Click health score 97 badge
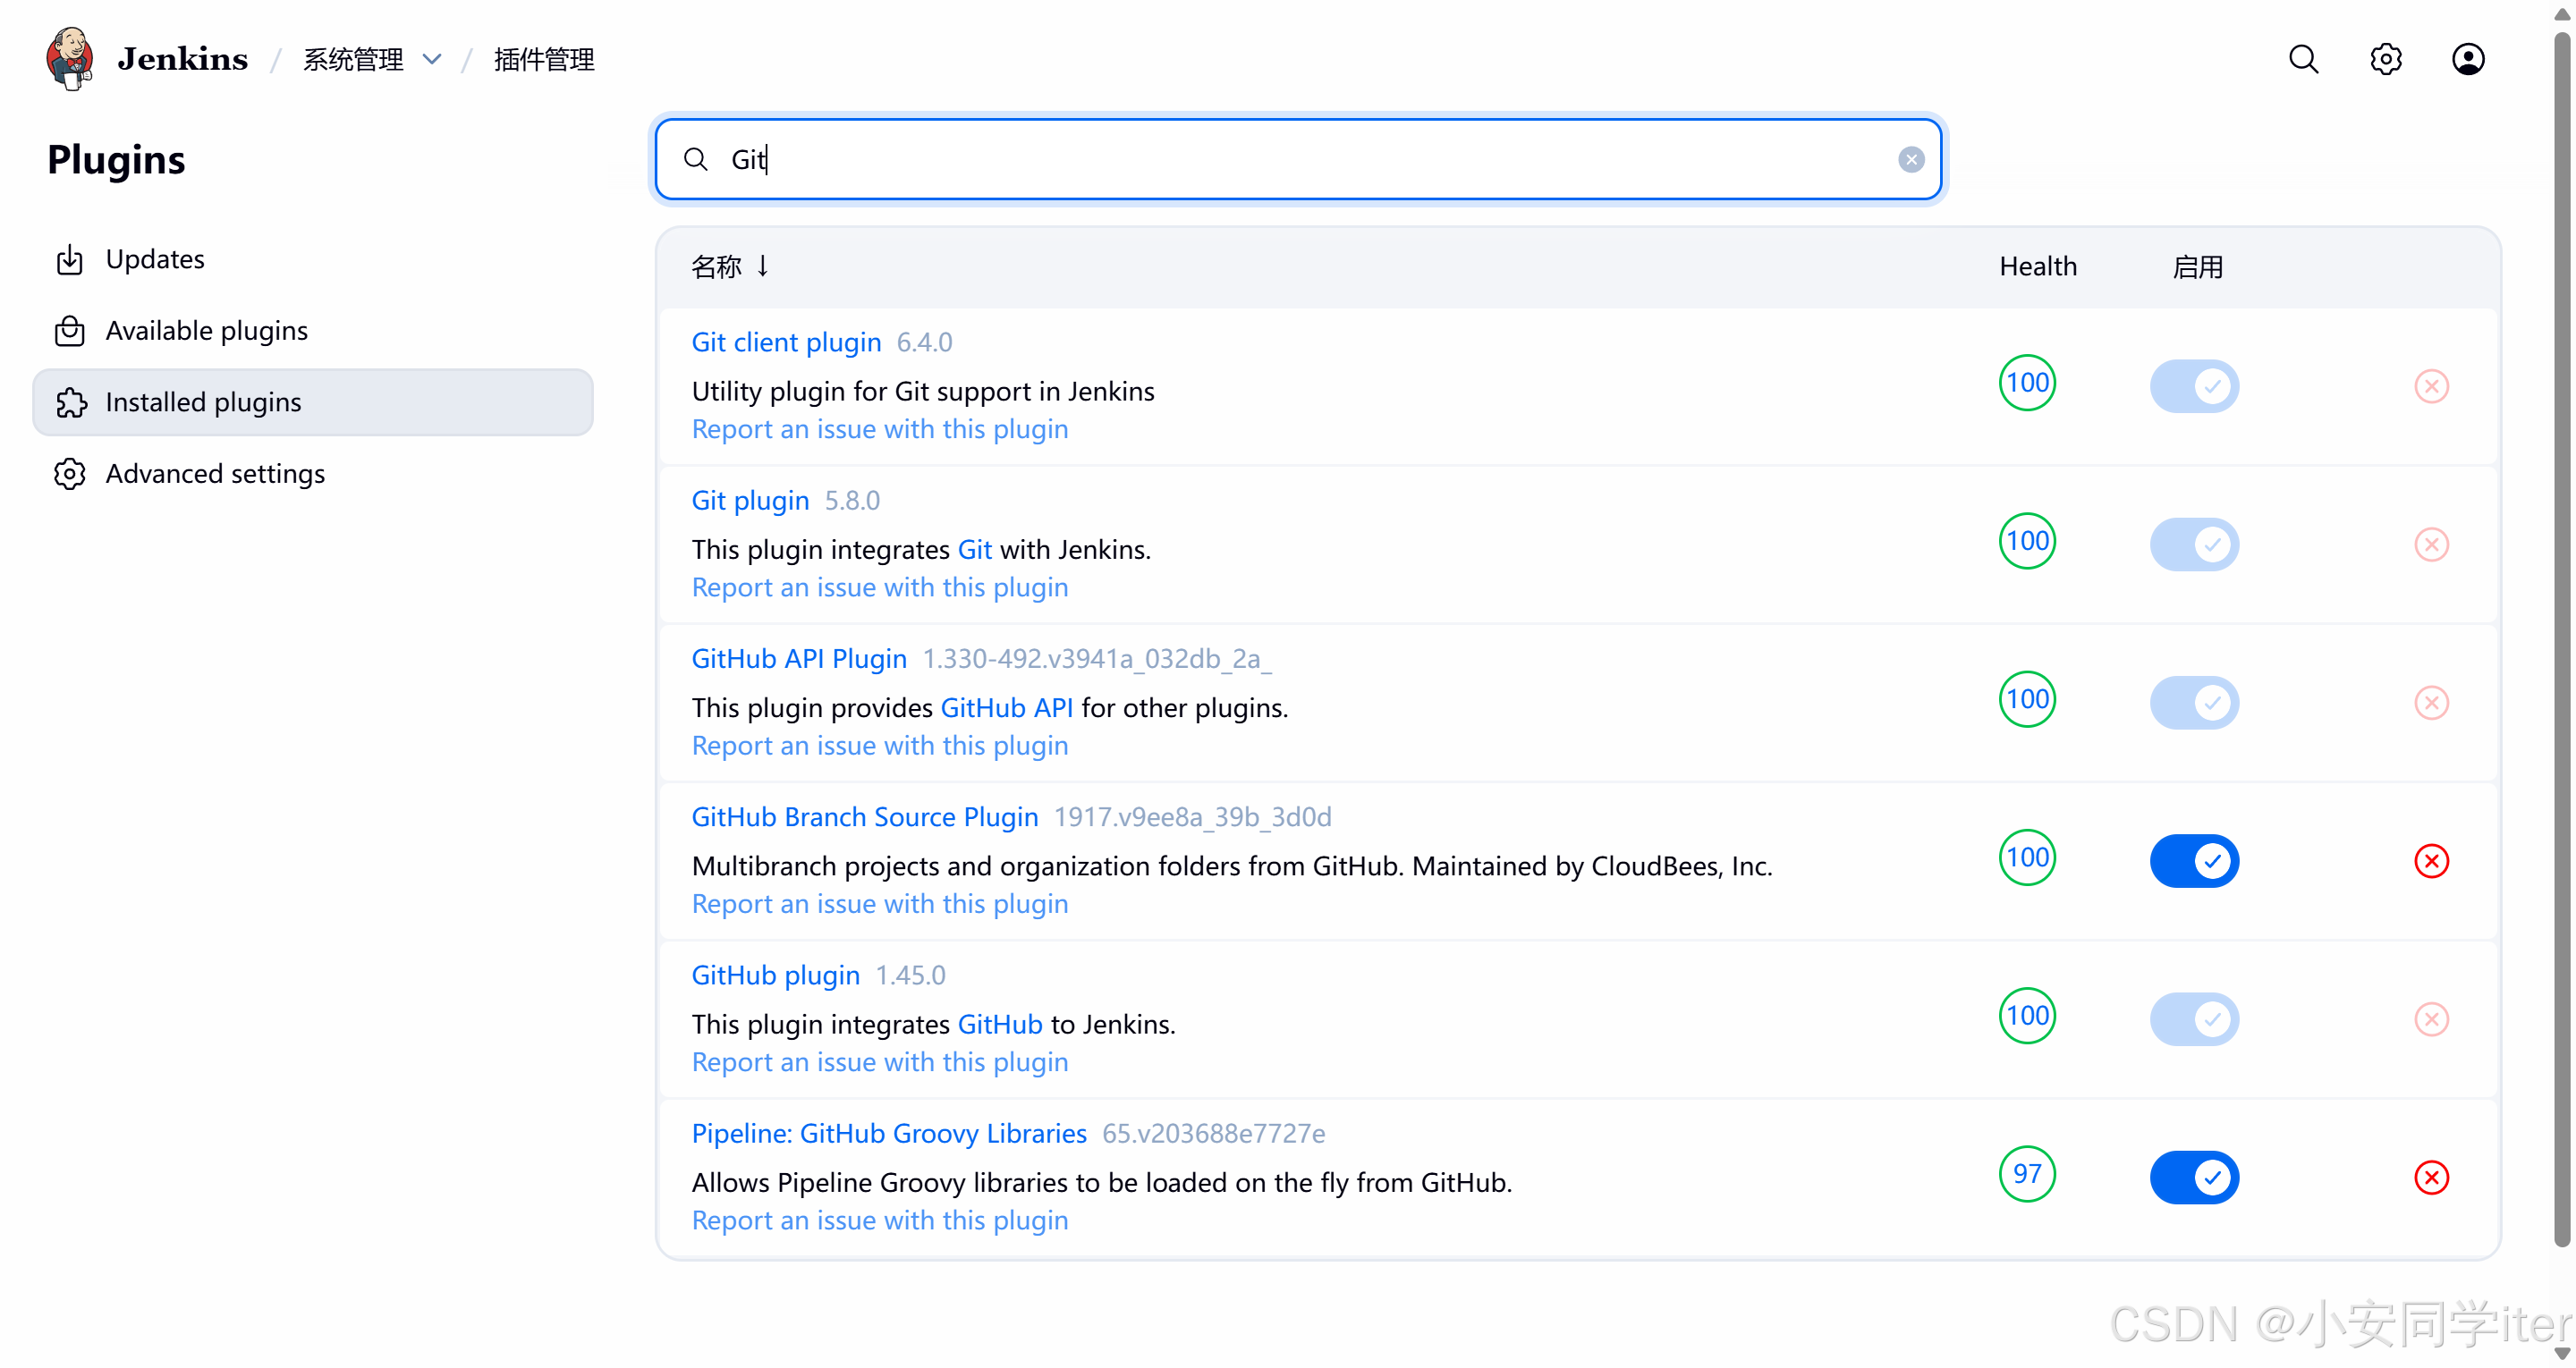This screenshot has width=2576, height=1368. [x=2026, y=1173]
